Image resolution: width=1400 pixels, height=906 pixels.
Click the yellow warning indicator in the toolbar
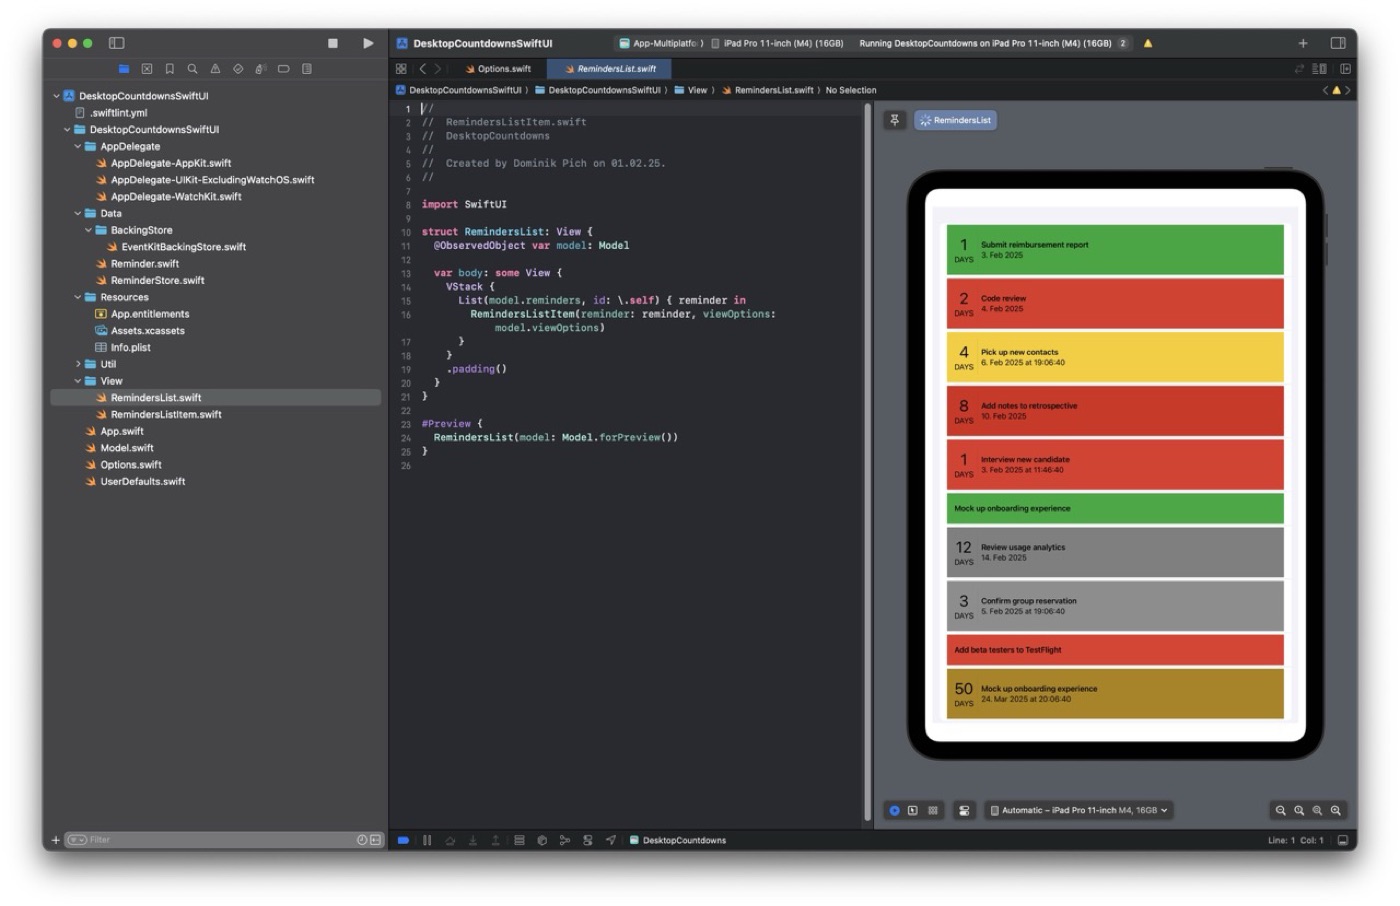(x=1148, y=43)
